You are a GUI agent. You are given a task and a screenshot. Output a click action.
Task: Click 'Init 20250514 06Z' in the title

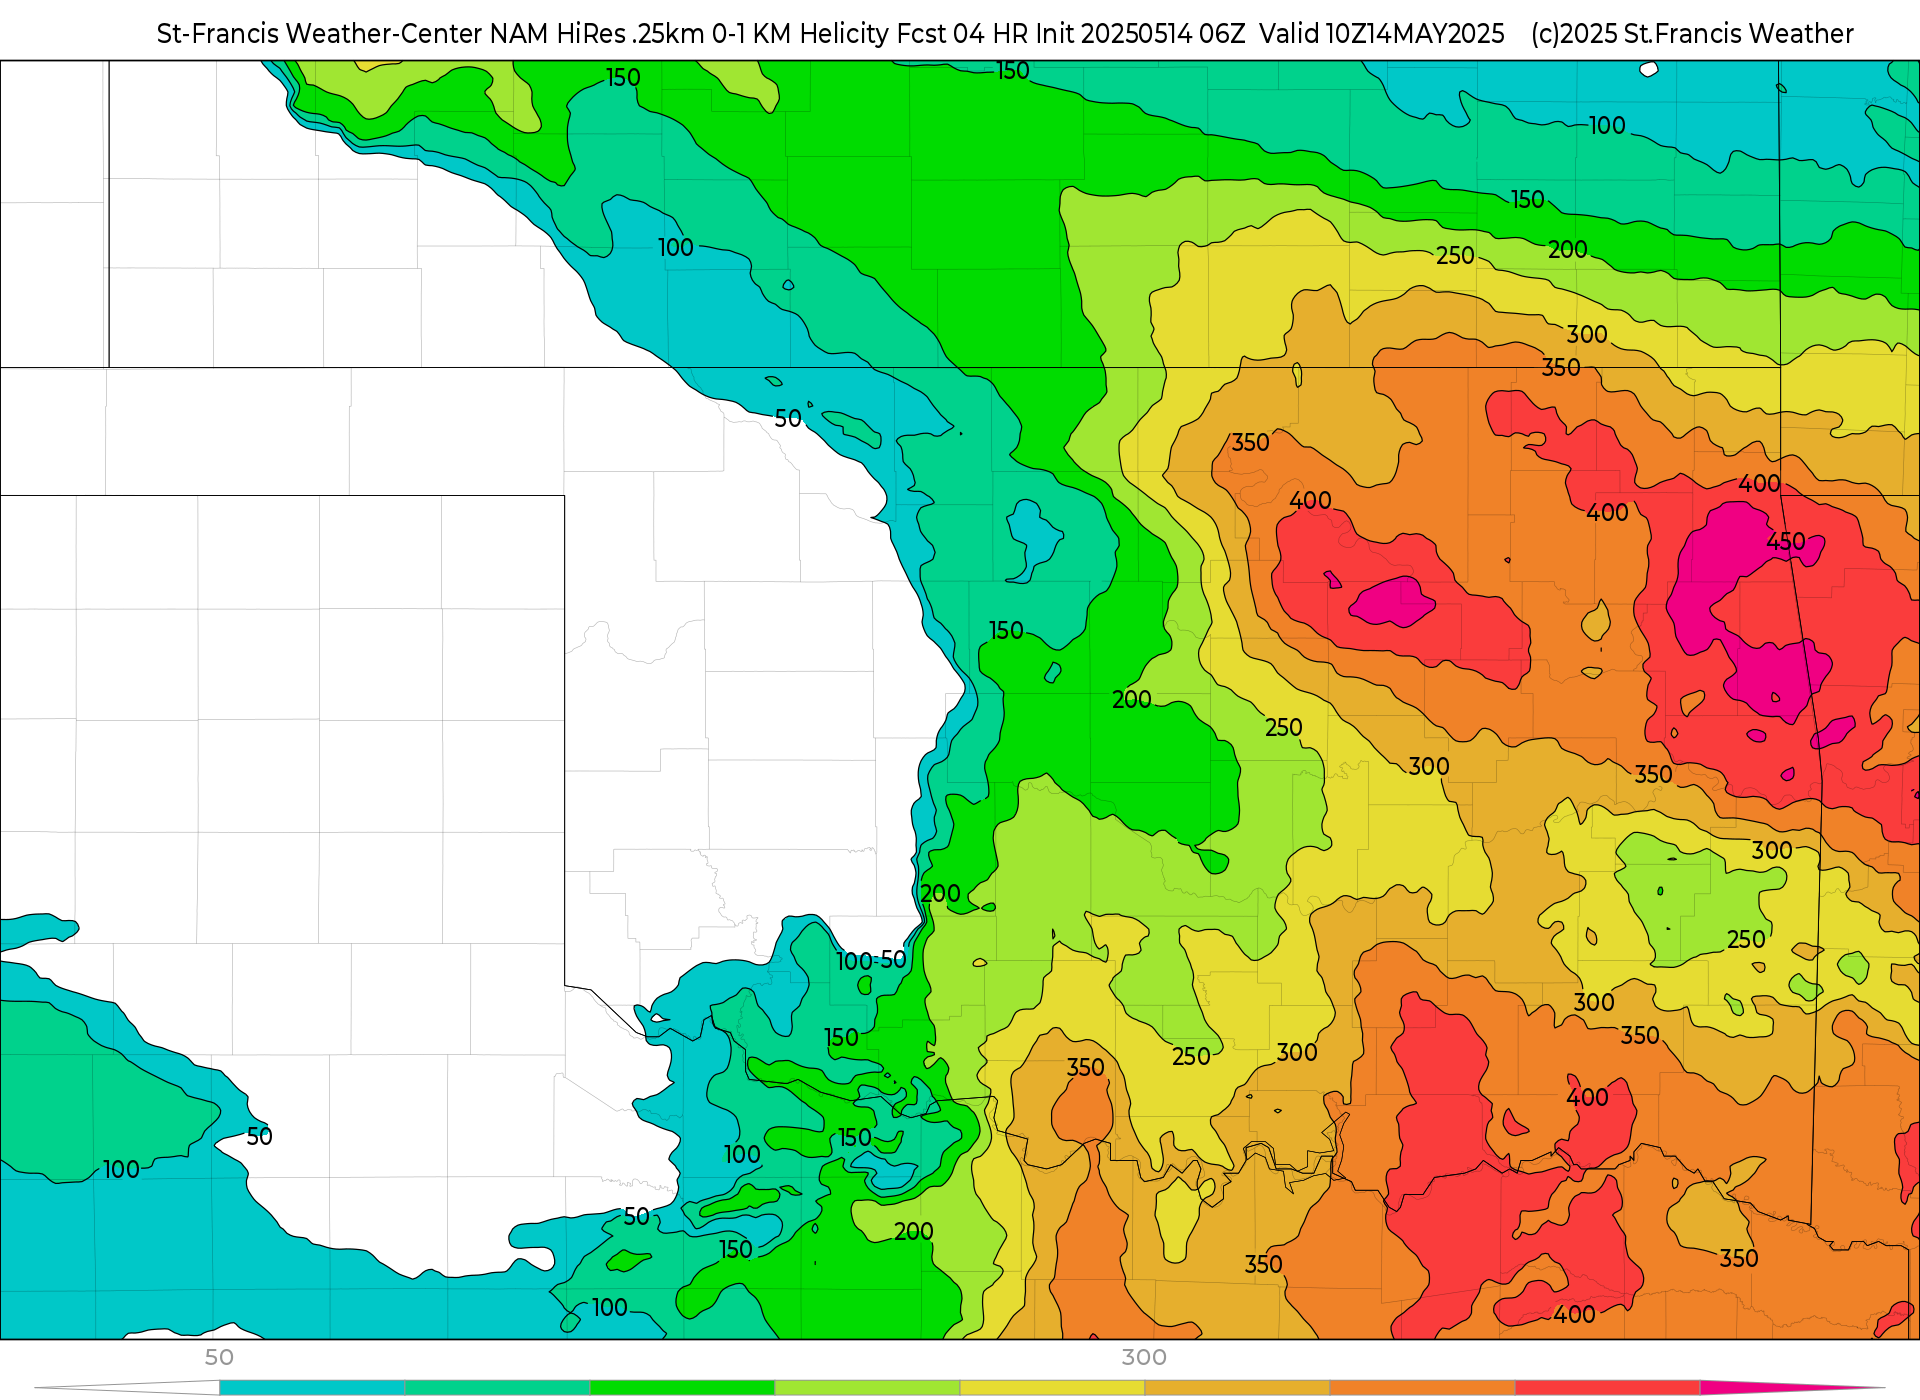(x=1140, y=34)
